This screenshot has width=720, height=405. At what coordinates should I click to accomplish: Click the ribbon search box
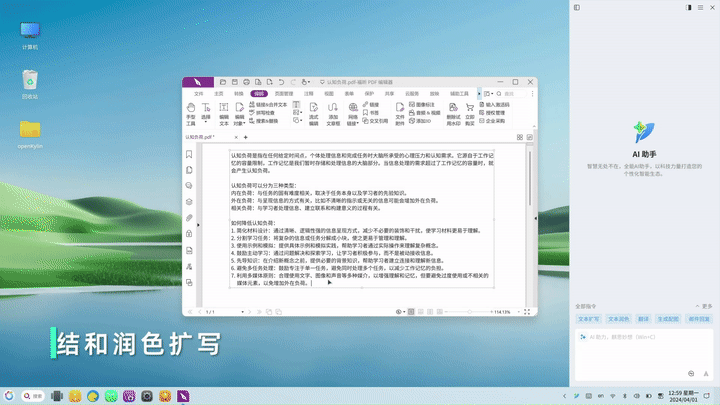(511, 94)
